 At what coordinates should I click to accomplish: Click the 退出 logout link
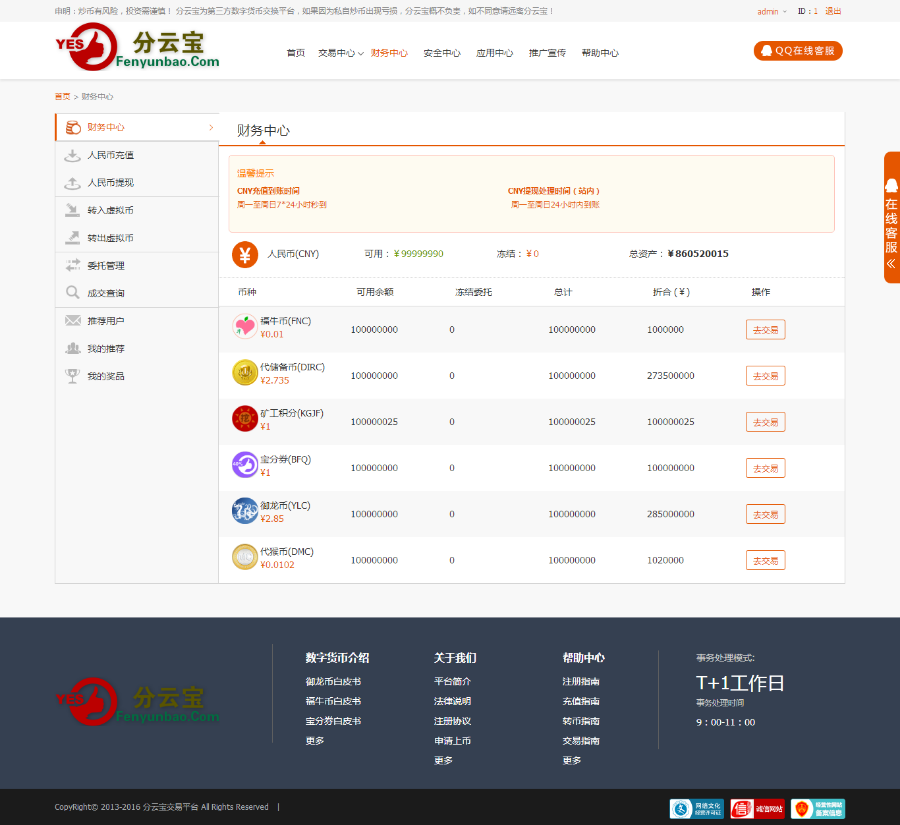click(833, 11)
